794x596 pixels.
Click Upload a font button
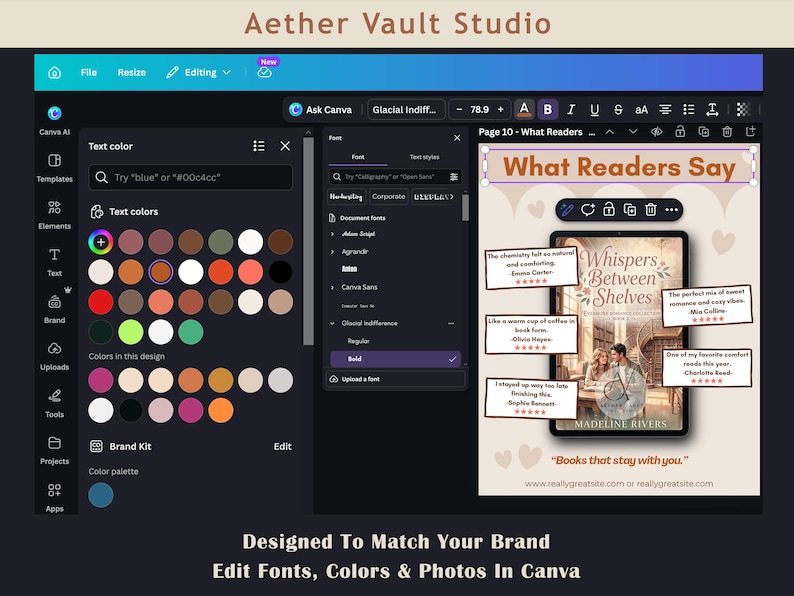click(395, 379)
